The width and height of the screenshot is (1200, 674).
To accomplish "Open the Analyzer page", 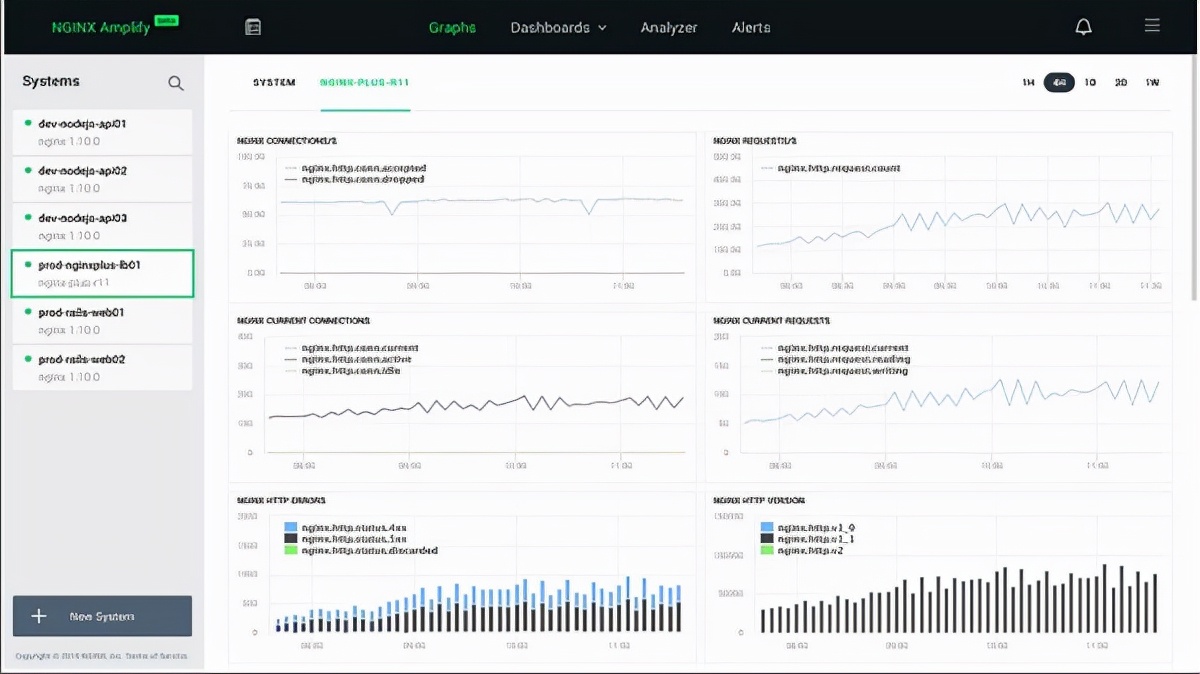I will click(x=669, y=27).
